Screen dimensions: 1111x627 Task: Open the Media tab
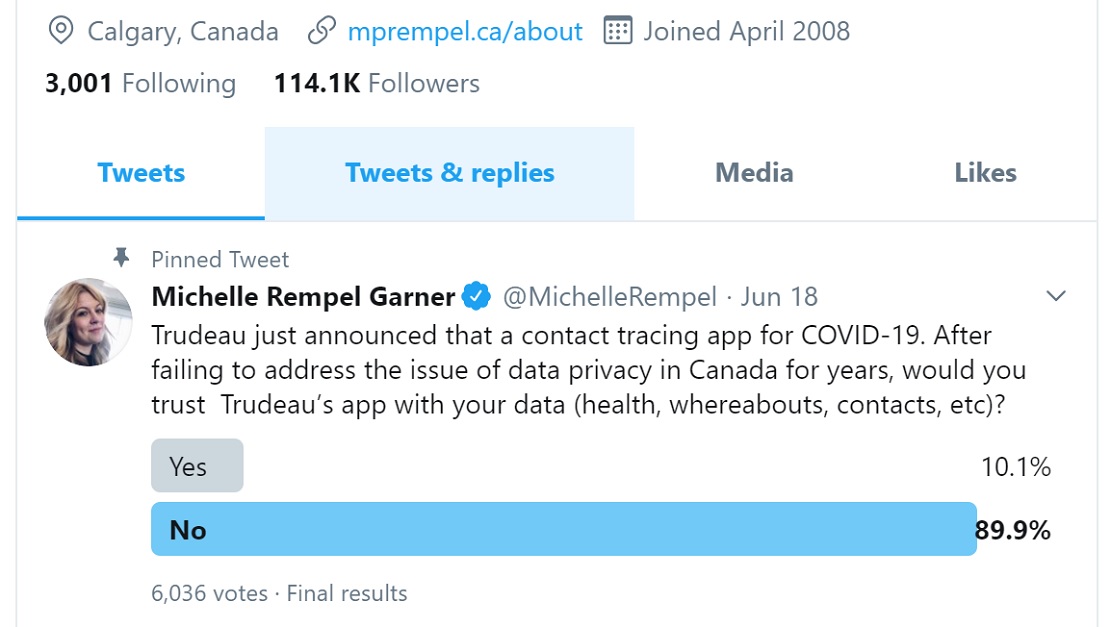(754, 174)
